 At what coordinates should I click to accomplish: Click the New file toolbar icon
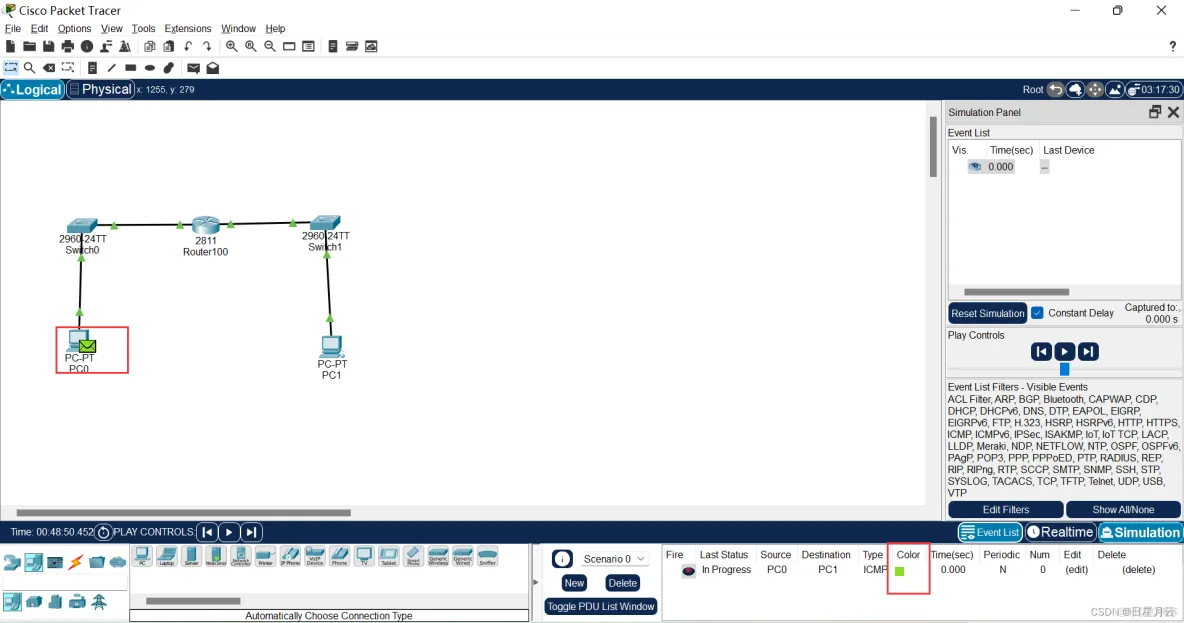tap(11, 47)
